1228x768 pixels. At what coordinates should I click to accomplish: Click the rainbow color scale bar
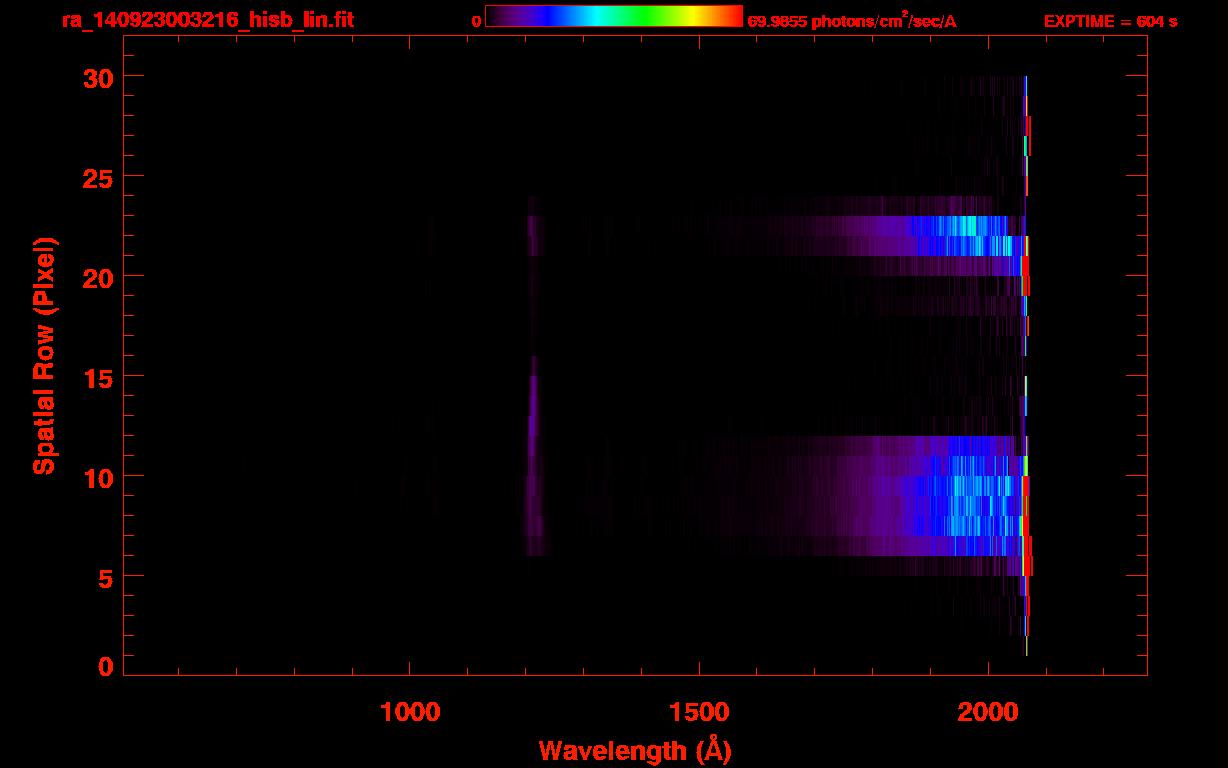pos(614,16)
